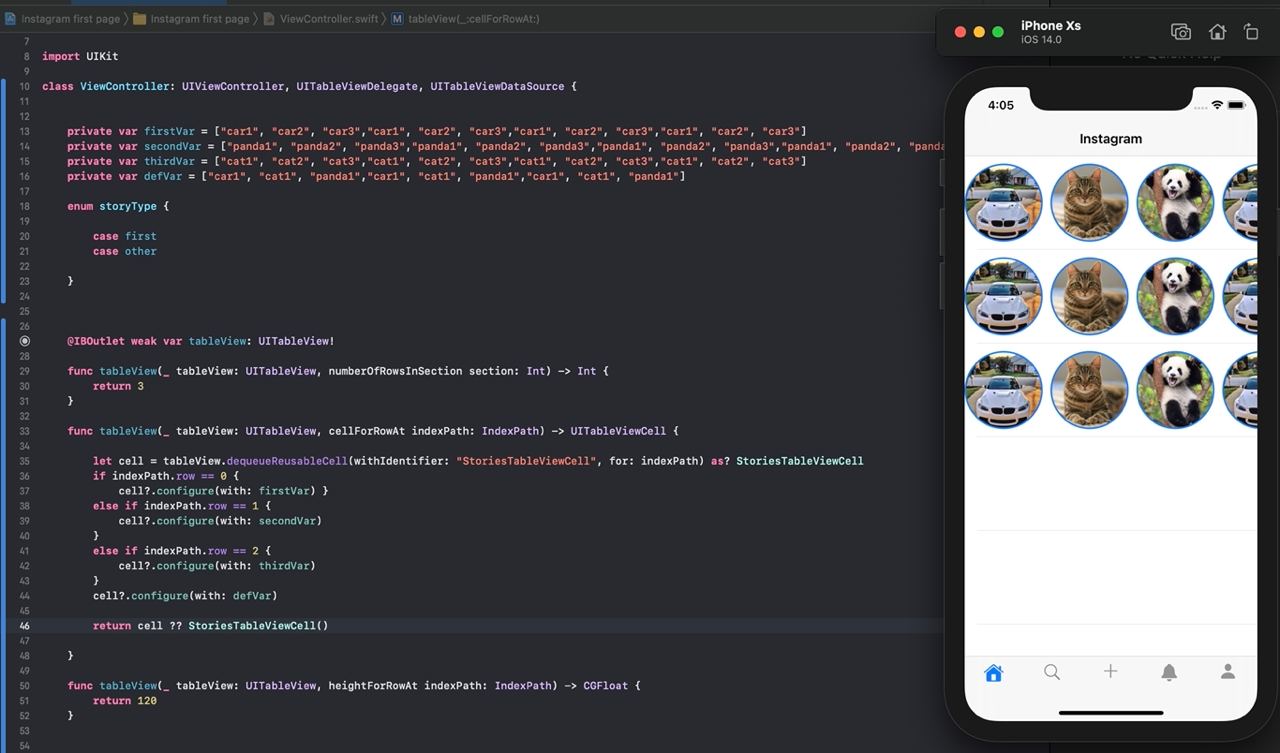Click the 'let cell = tableView.dequeueReusableCell' line
The image size is (1280, 753).
(x=478, y=461)
